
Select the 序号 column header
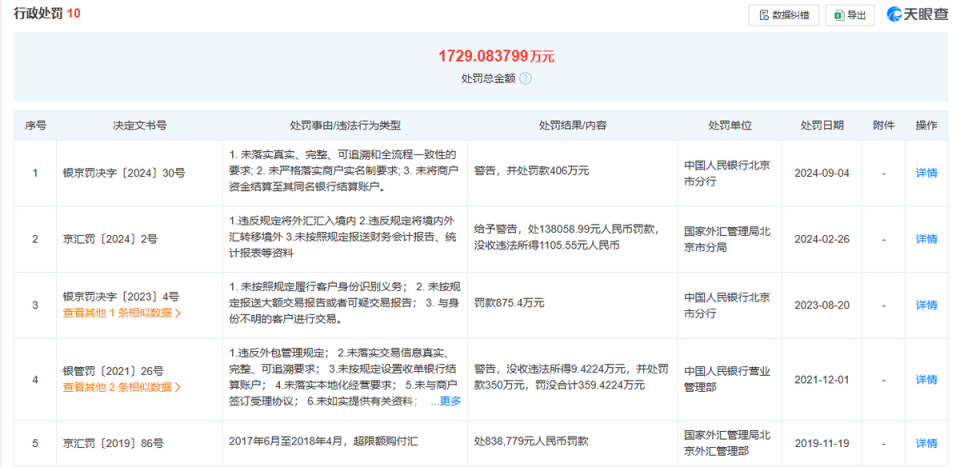[x=36, y=125]
